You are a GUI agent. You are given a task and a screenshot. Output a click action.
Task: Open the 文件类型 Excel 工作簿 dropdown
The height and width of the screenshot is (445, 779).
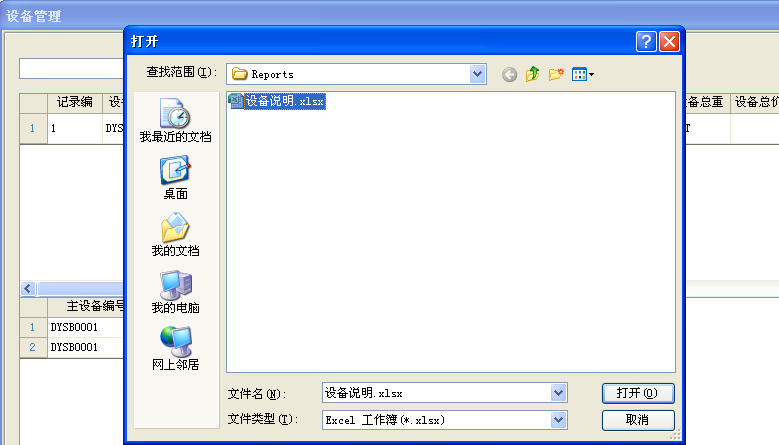pos(558,420)
